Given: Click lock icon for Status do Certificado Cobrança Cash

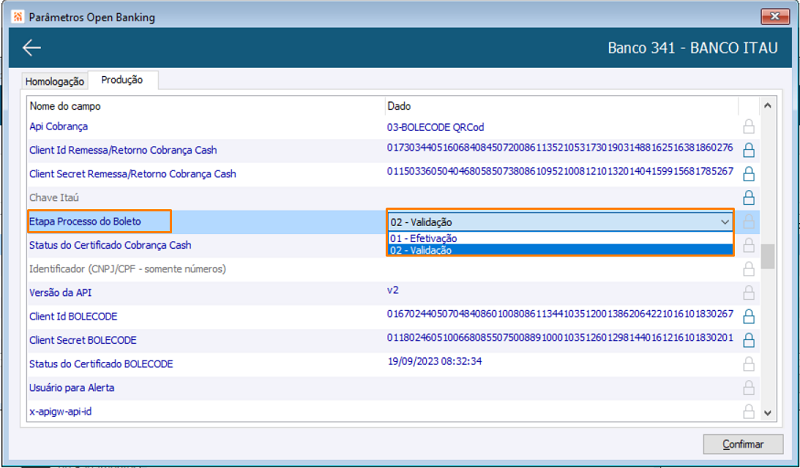Looking at the screenshot, I should 748,245.
